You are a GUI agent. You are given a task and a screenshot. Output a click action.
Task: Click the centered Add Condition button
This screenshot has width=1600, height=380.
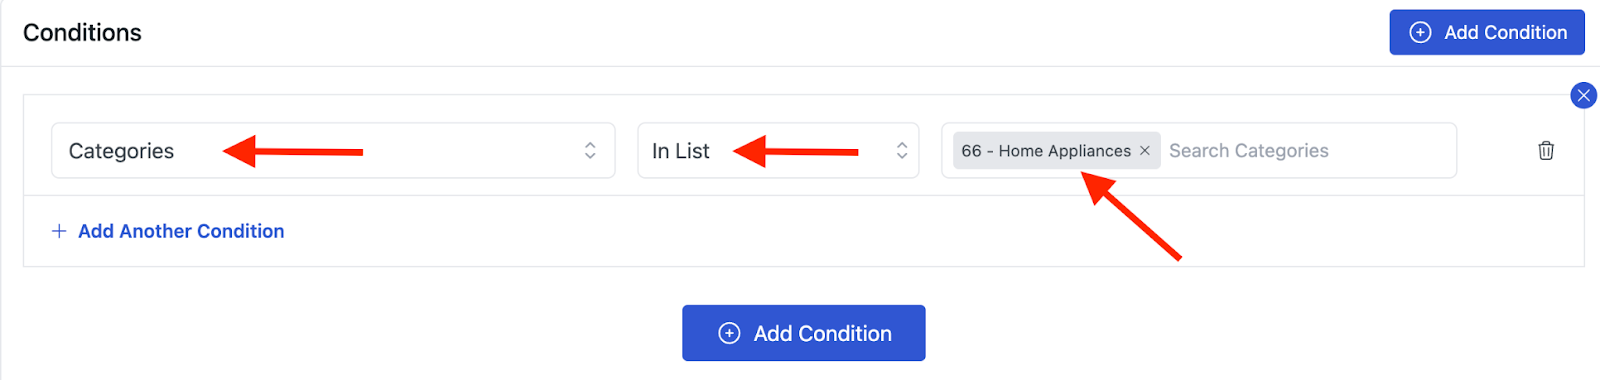(804, 333)
